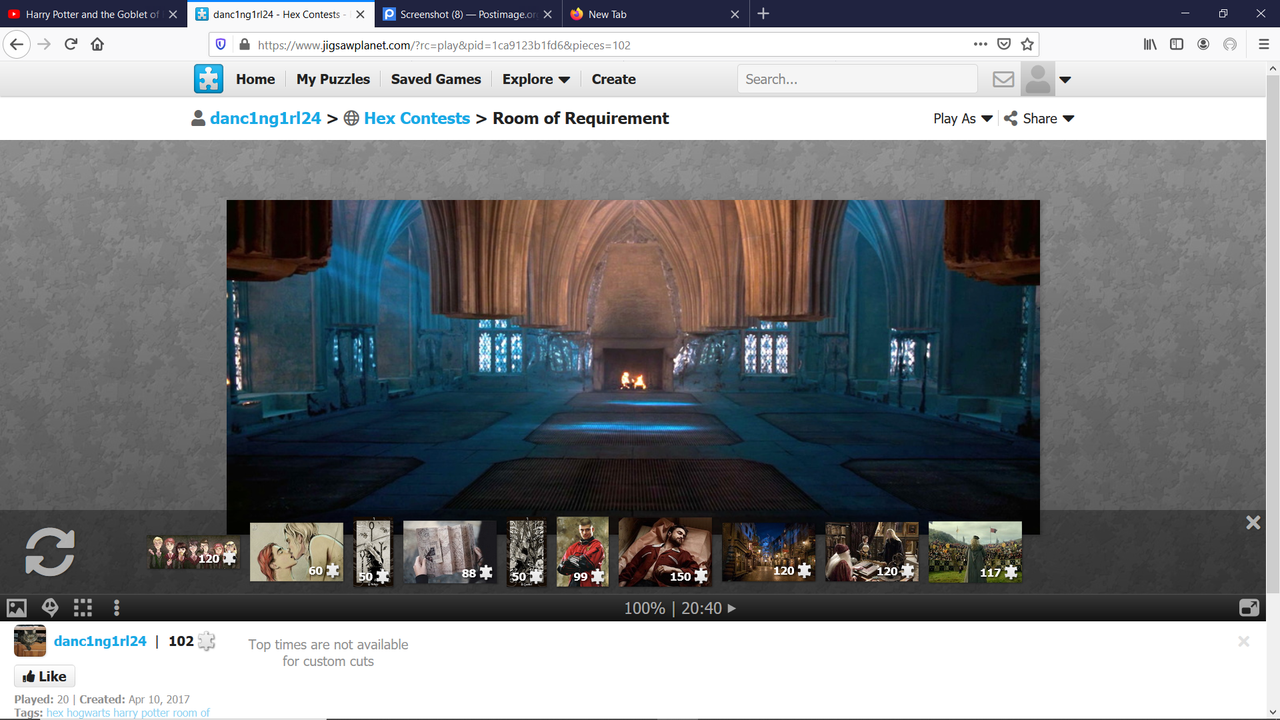The width and height of the screenshot is (1280, 720).
Task: Open the 150-piece sleeping man puzzle thumbnail
Action: tap(665, 552)
